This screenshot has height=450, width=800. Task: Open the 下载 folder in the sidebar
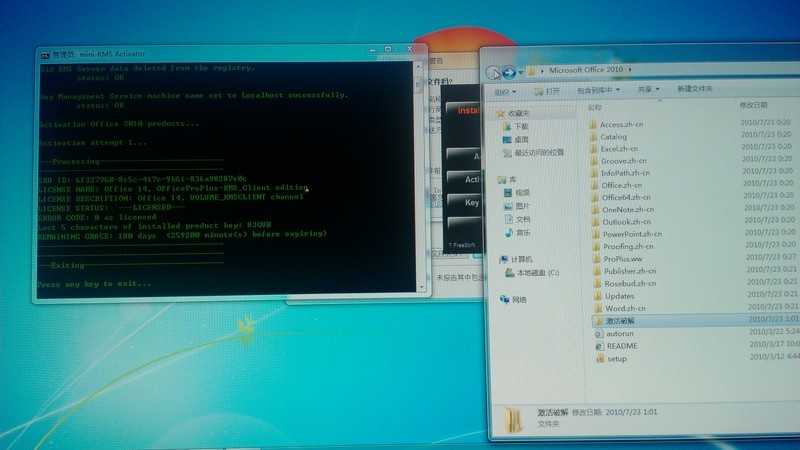coord(516,126)
